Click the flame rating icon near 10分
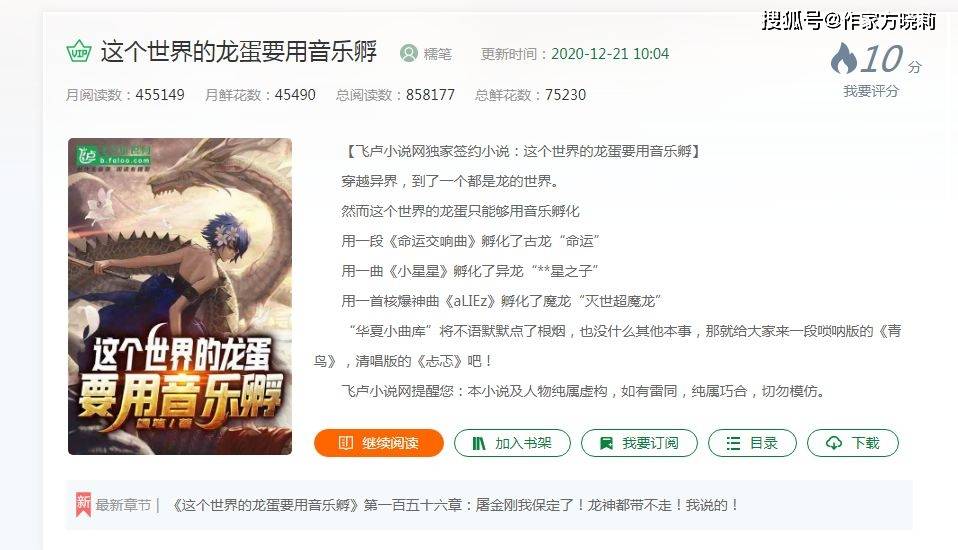The height and width of the screenshot is (550, 958). coord(844,58)
